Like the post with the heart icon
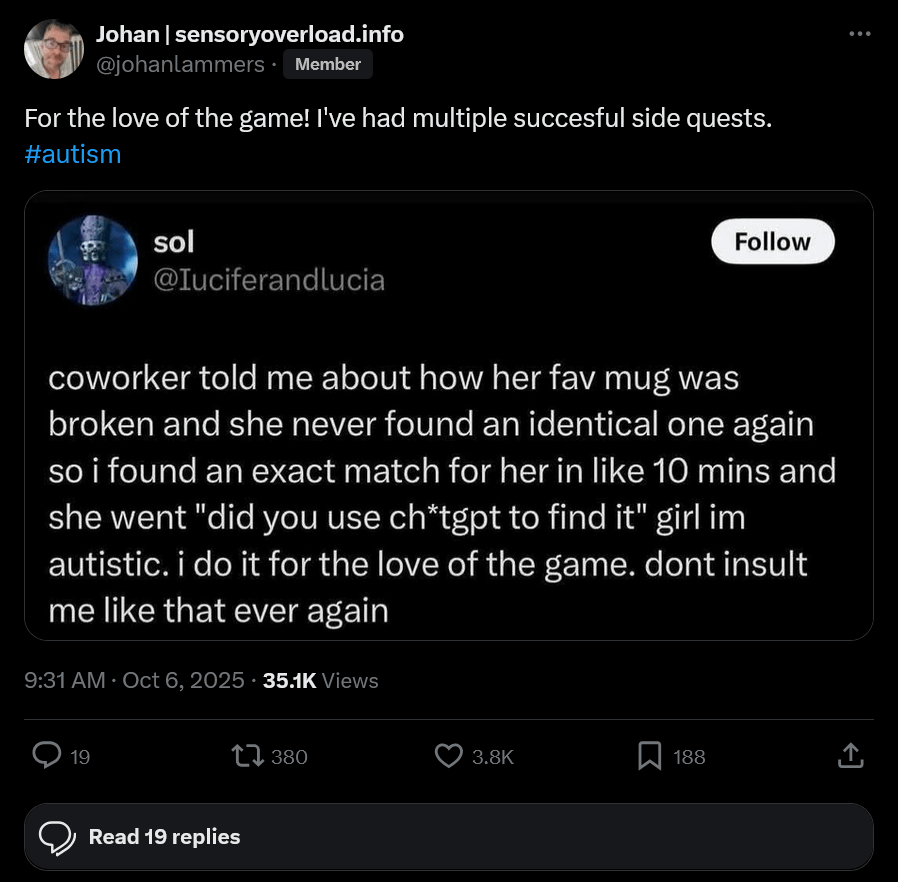This screenshot has height=882, width=898. coord(449,756)
